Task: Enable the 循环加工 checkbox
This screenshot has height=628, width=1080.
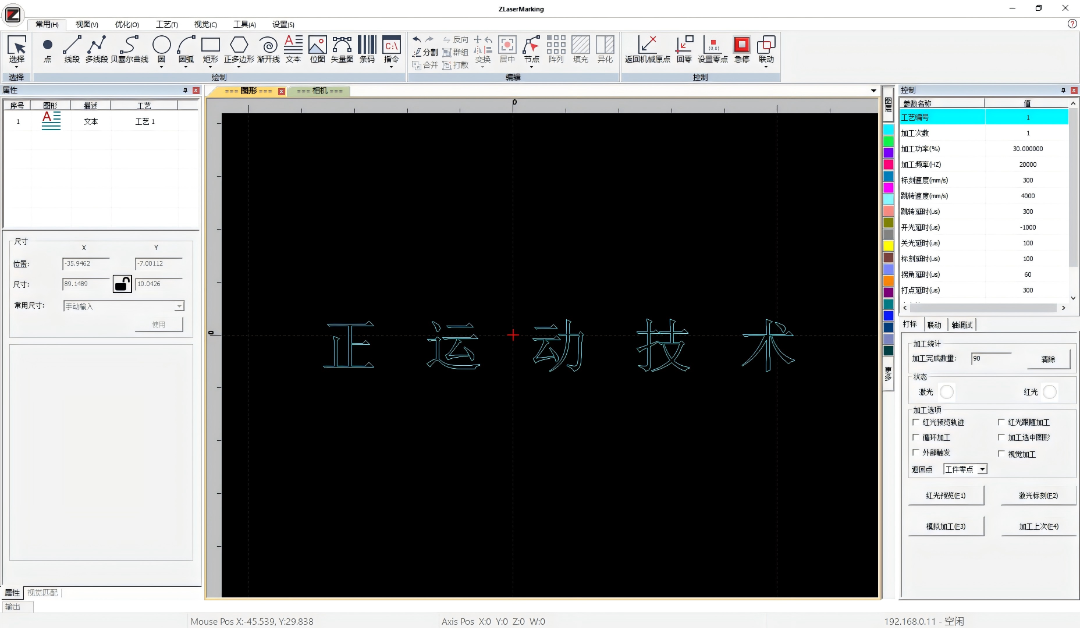Action: tap(915, 436)
